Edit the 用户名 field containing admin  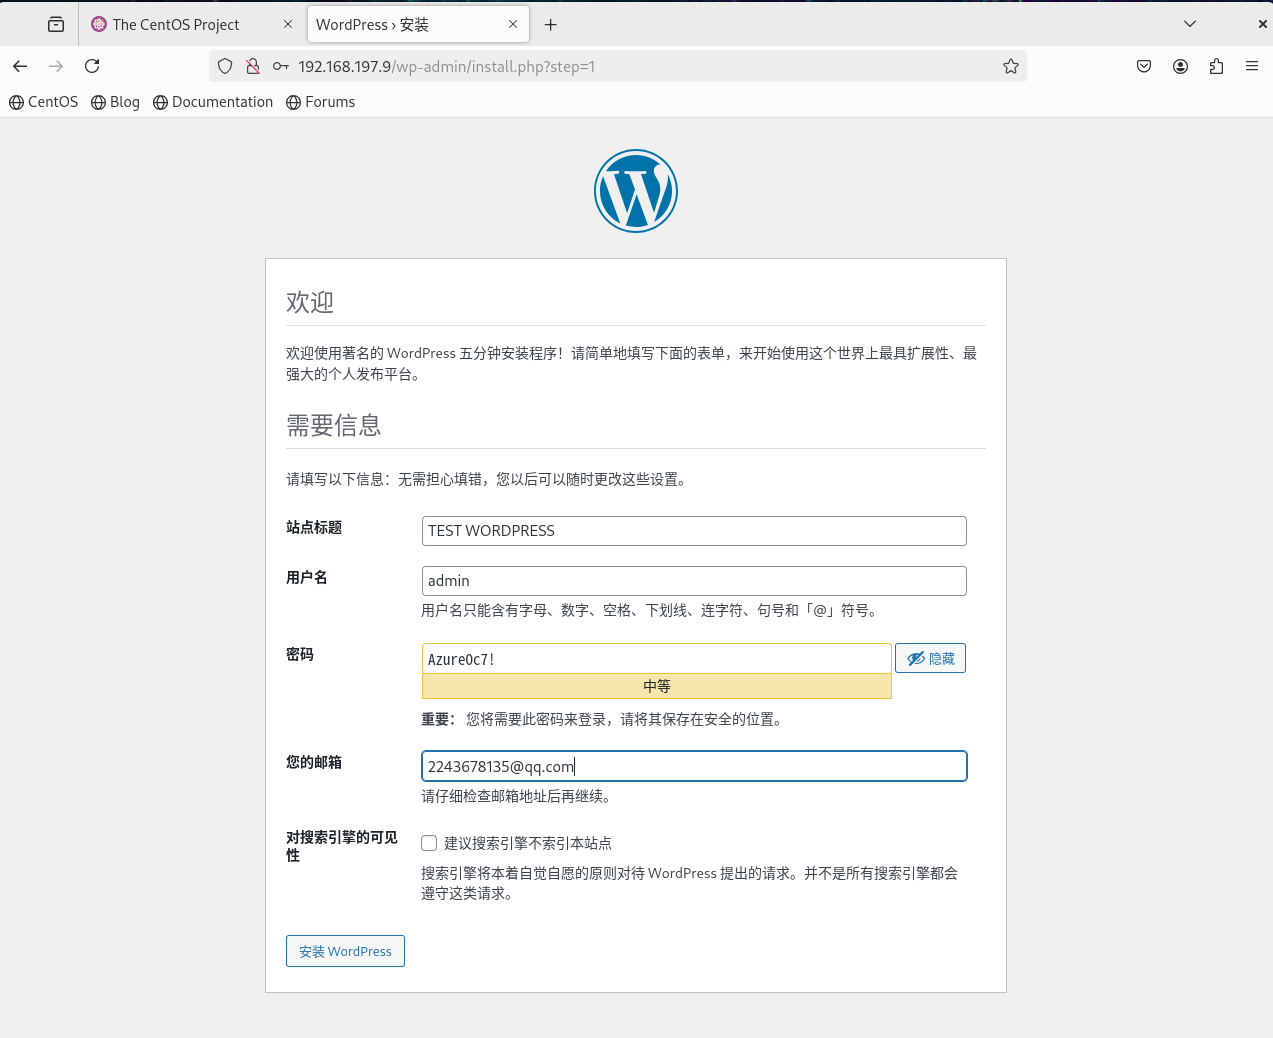(x=694, y=581)
